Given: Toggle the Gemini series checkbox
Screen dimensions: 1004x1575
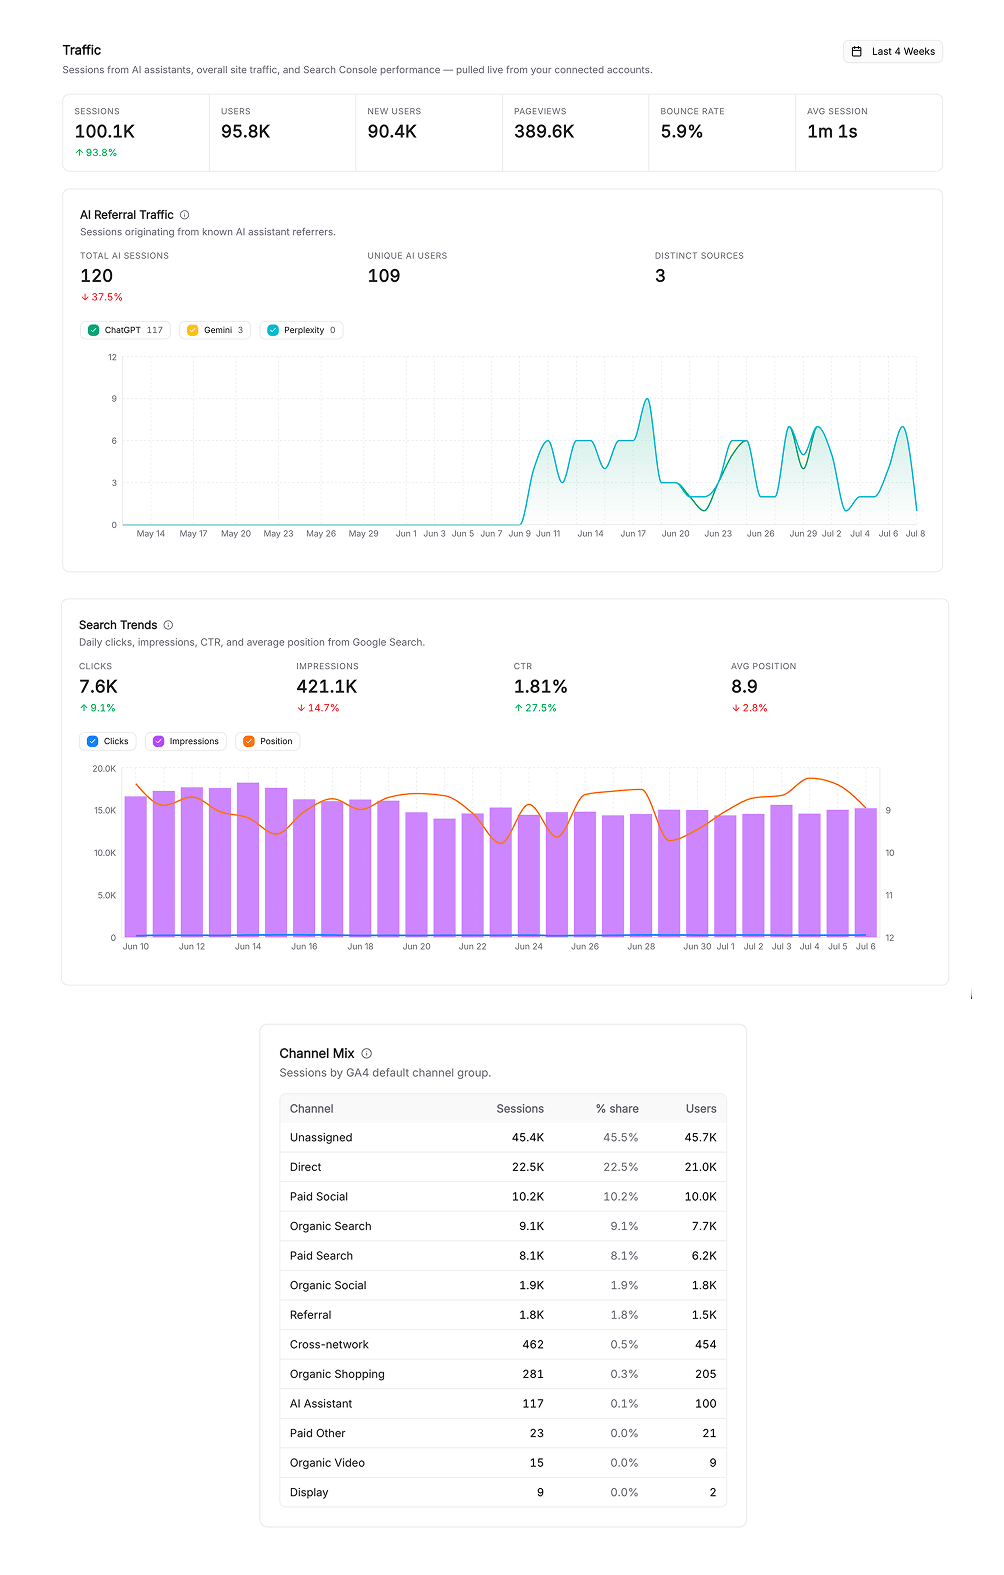Looking at the screenshot, I should [193, 330].
